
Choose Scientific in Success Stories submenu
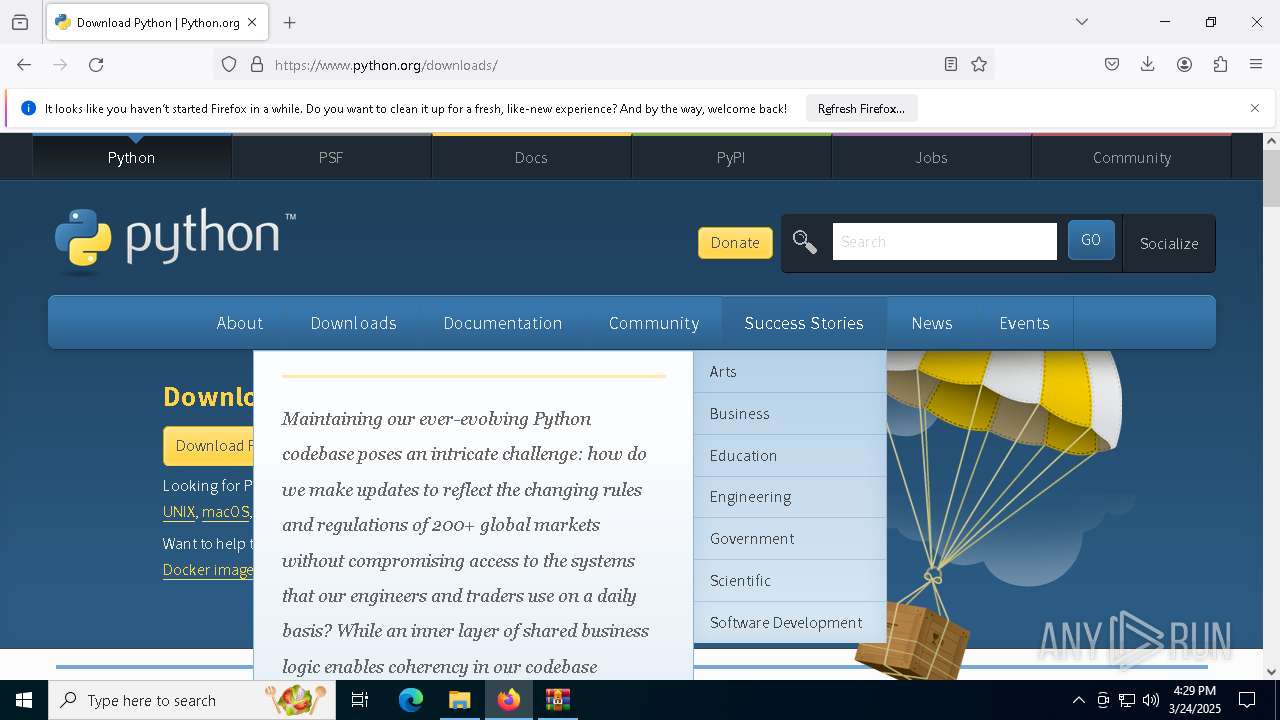pos(790,581)
